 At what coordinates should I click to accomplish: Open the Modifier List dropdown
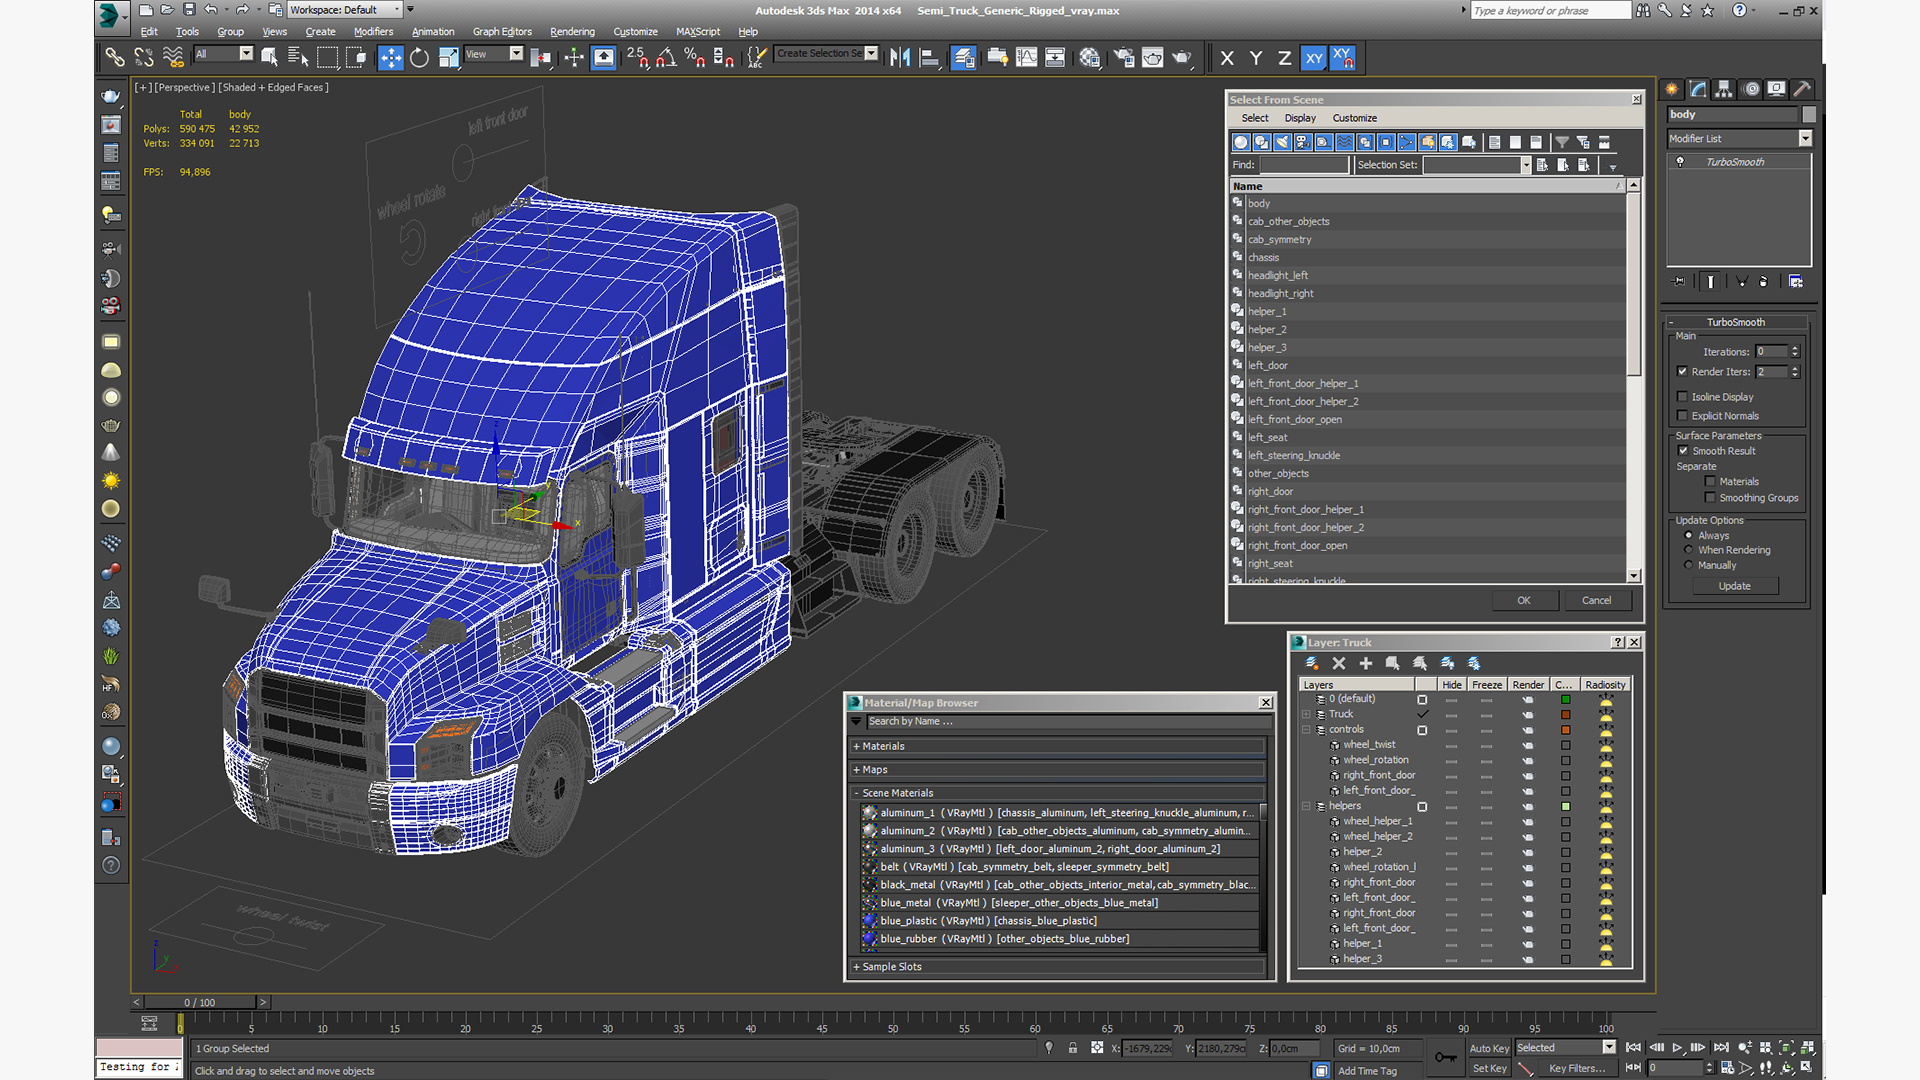pyautogui.click(x=1805, y=139)
